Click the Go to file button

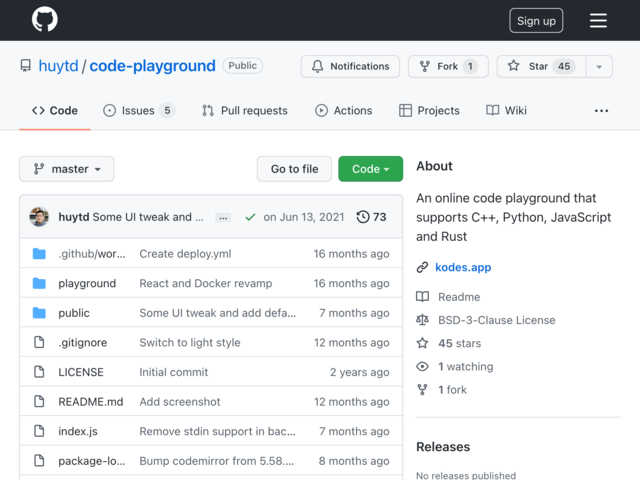[x=294, y=169]
